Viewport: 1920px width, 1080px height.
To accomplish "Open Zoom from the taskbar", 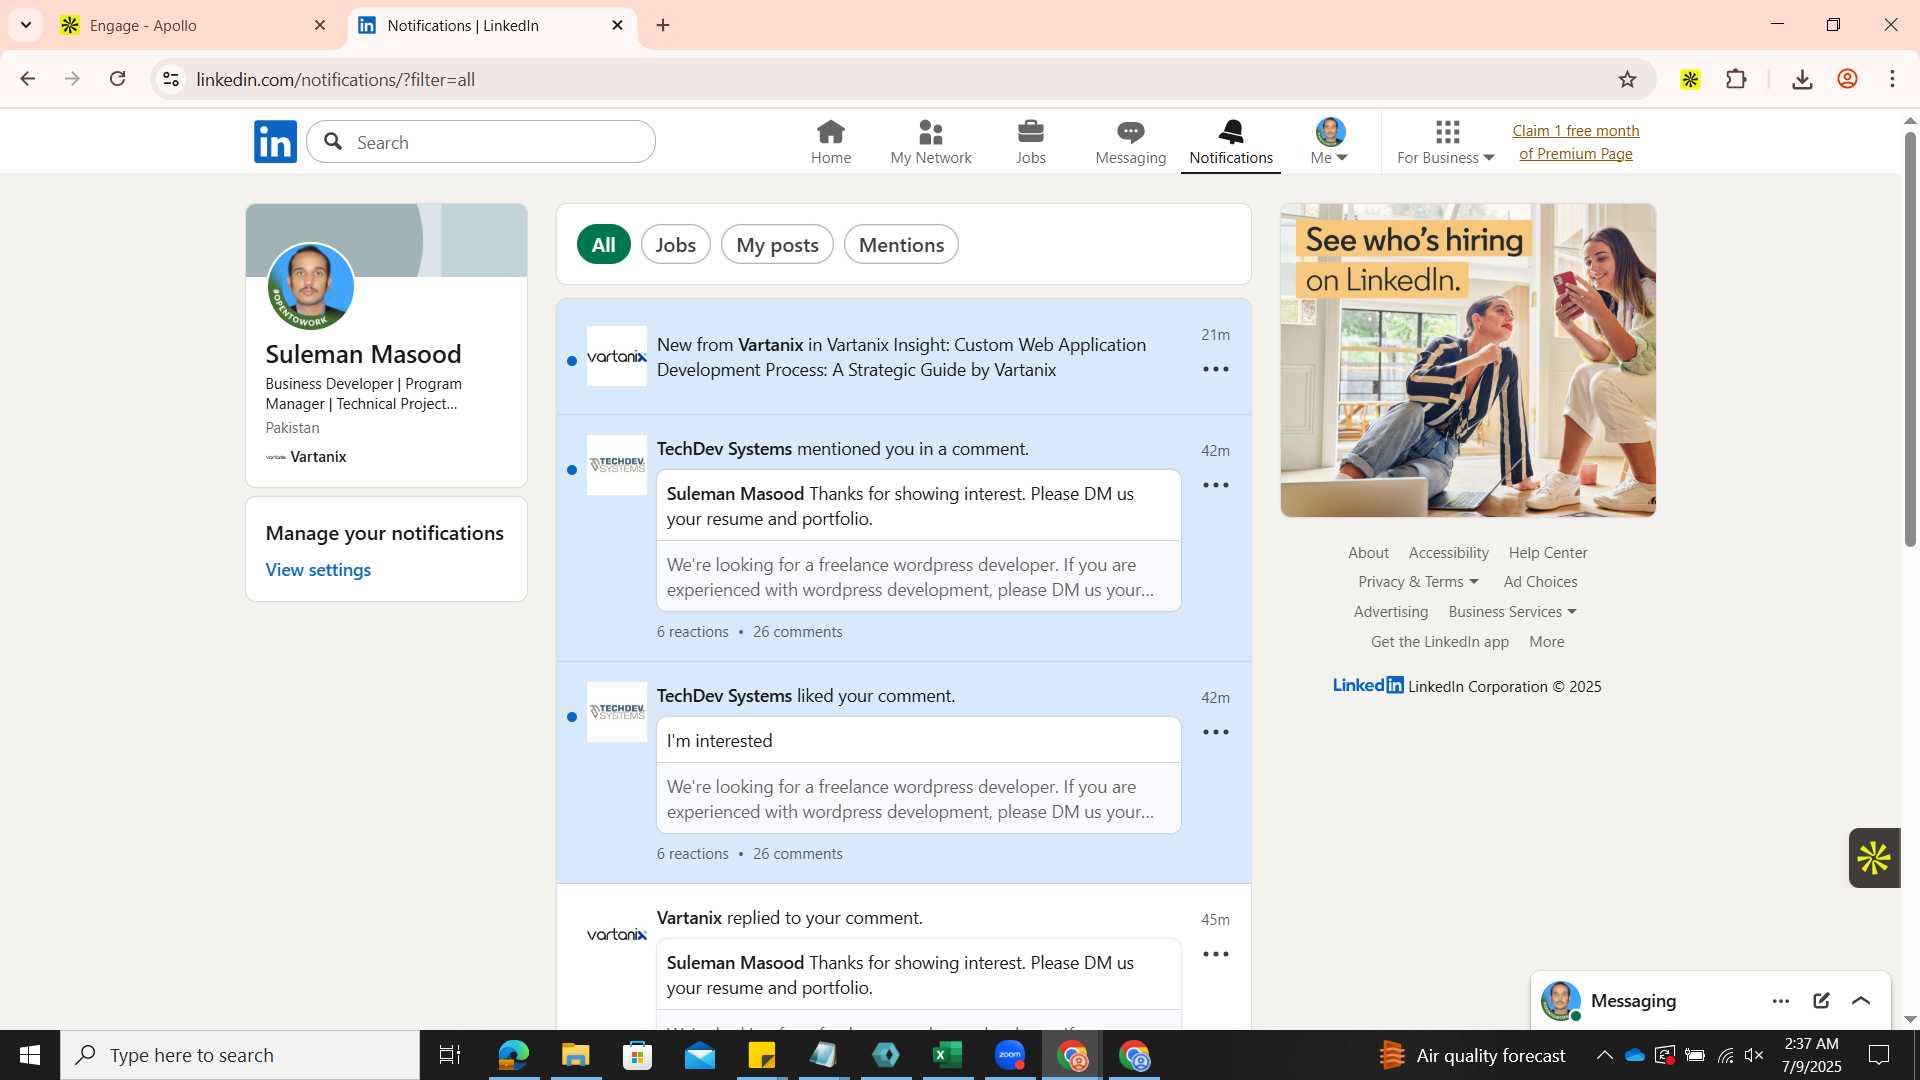I will tap(1010, 1055).
